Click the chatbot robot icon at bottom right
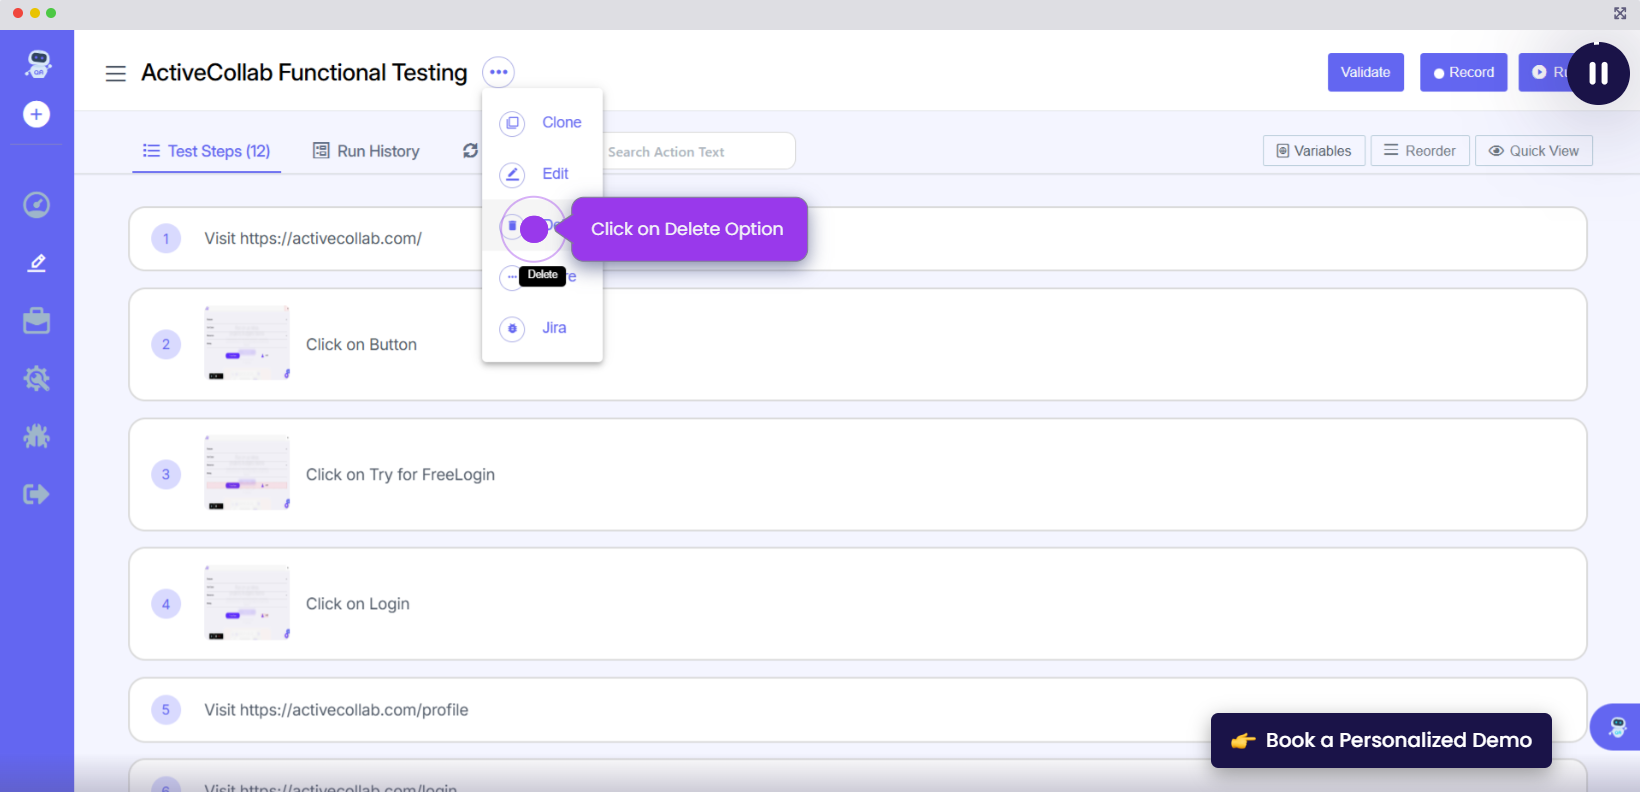Viewport: 1640px width, 792px height. [x=1616, y=727]
